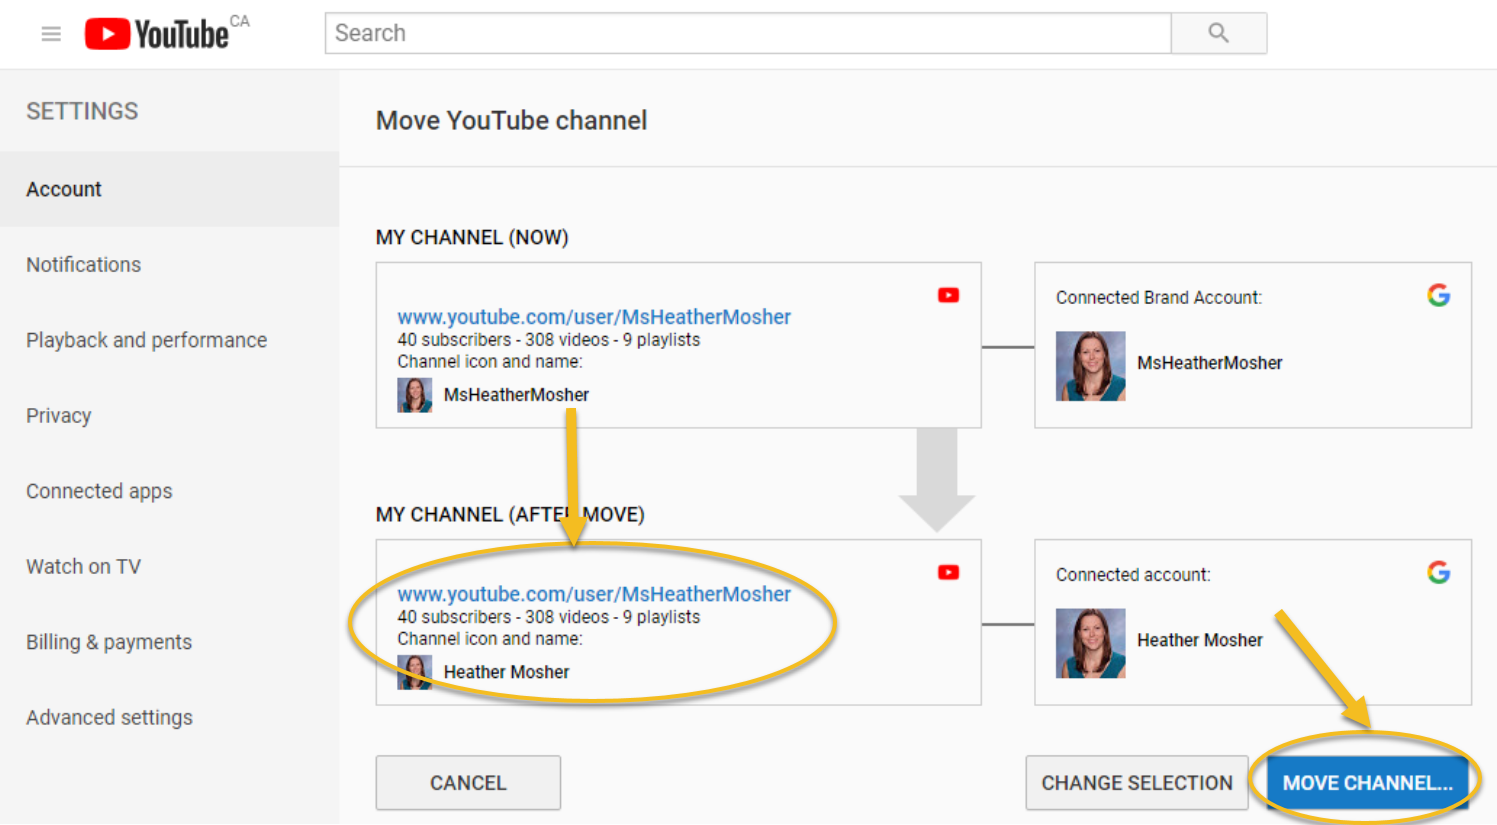The image size is (1497, 825).
Task: Click YouTube icon in current channel card
Action: [x=948, y=295]
